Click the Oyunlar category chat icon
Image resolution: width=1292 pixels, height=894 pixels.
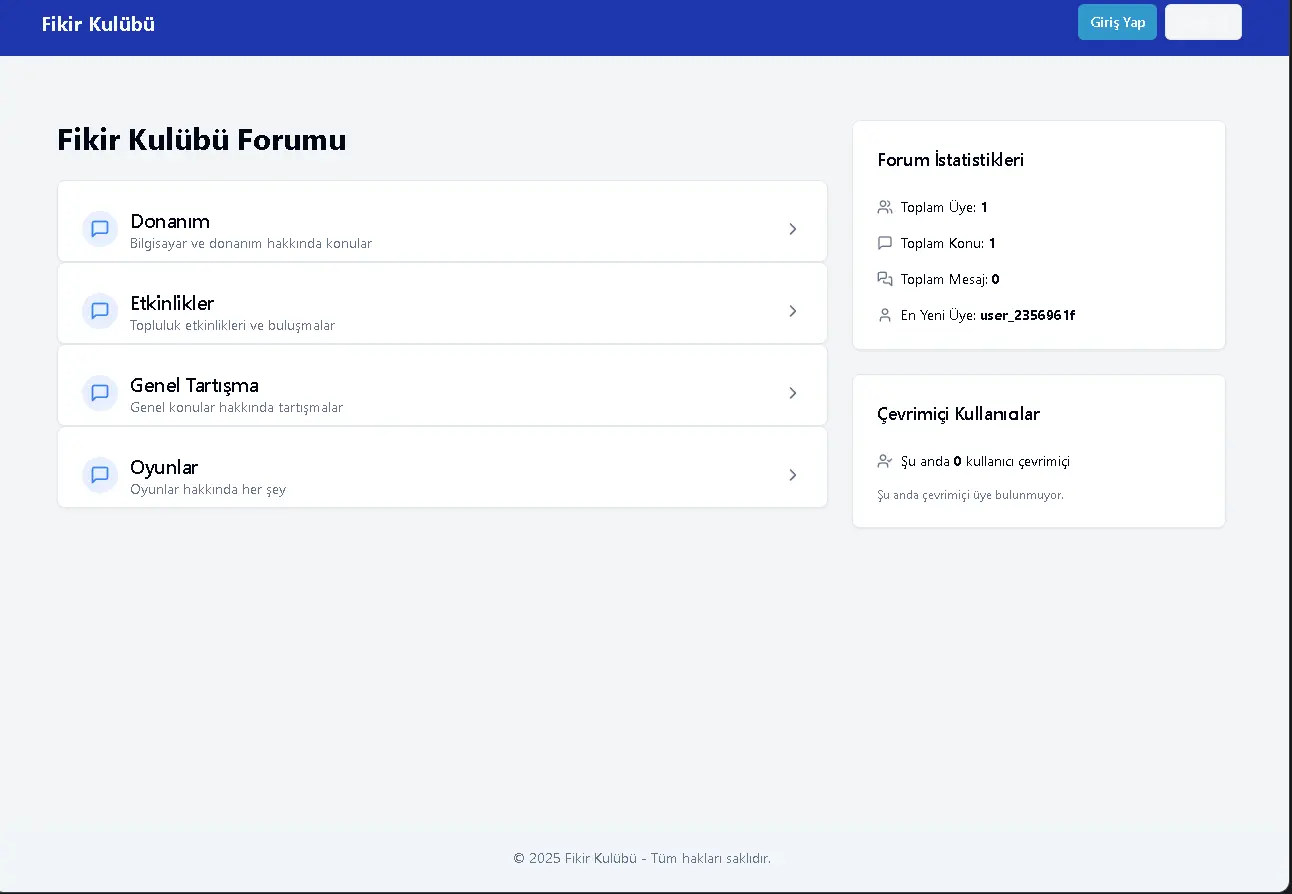(x=100, y=475)
